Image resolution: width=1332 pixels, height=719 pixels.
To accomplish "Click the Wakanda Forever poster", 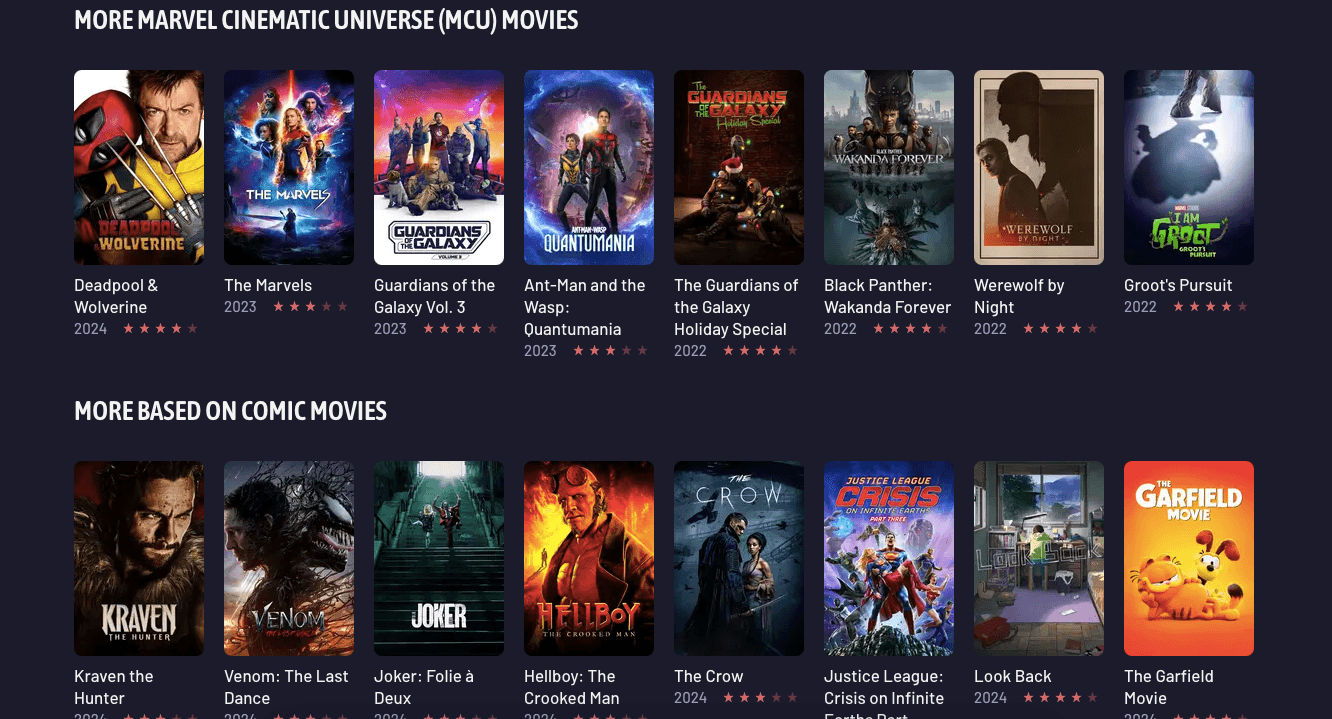I will pos(889,167).
